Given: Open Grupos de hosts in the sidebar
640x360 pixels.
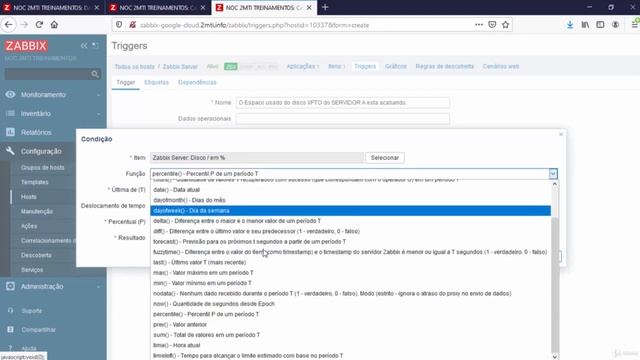Looking at the screenshot, I should pyautogui.click(x=42, y=167).
